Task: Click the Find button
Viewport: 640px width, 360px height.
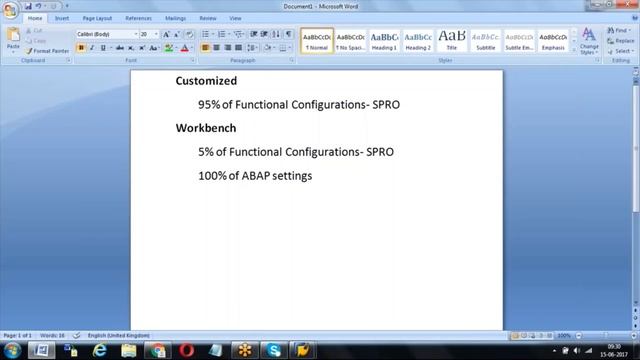Action: [618, 31]
